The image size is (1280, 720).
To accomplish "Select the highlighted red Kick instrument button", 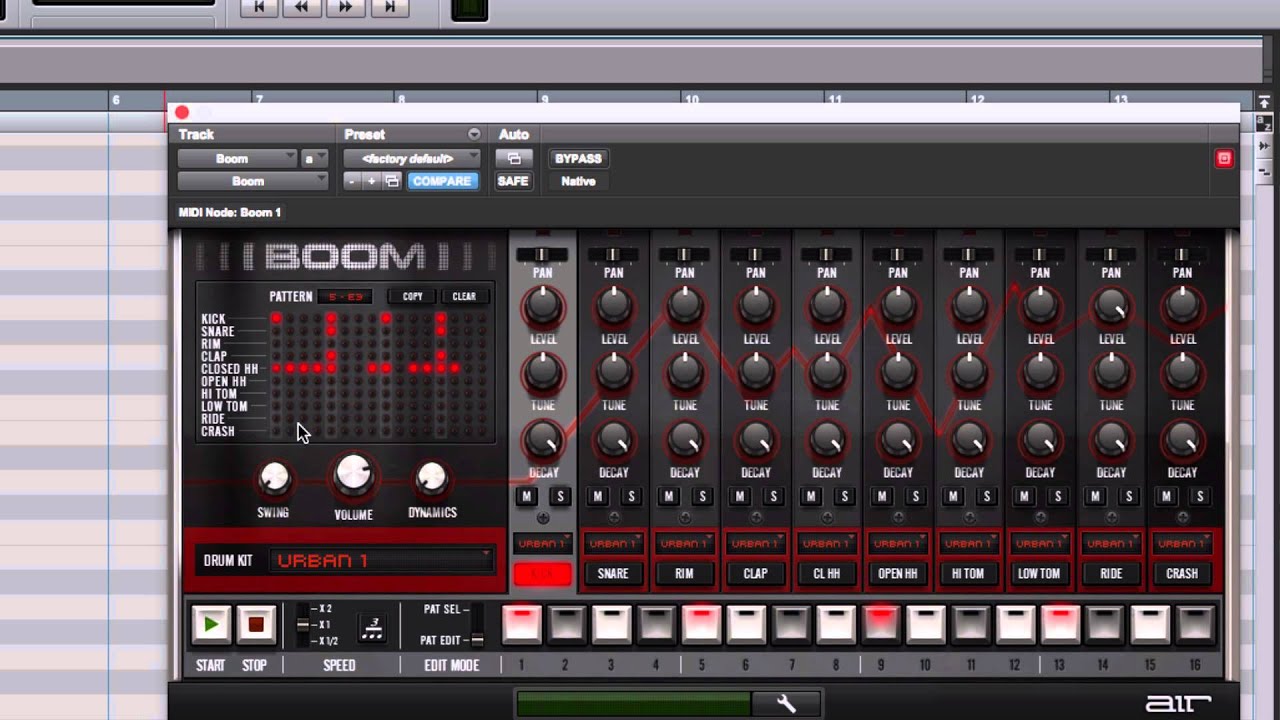I will (x=542, y=574).
